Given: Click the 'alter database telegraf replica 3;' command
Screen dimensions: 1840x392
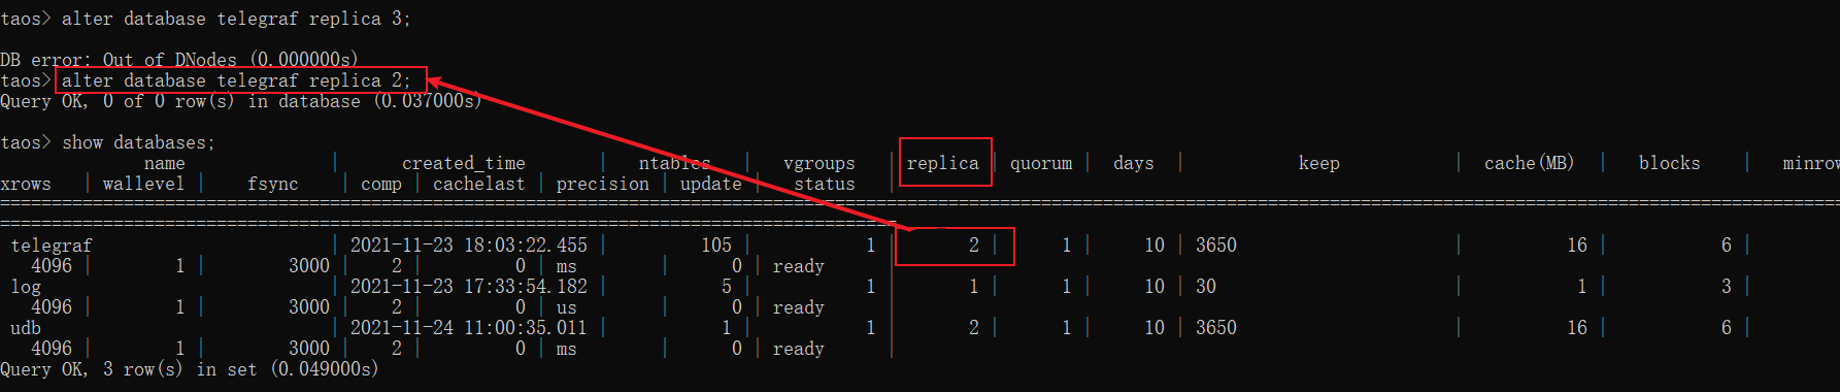Looking at the screenshot, I should (x=236, y=19).
